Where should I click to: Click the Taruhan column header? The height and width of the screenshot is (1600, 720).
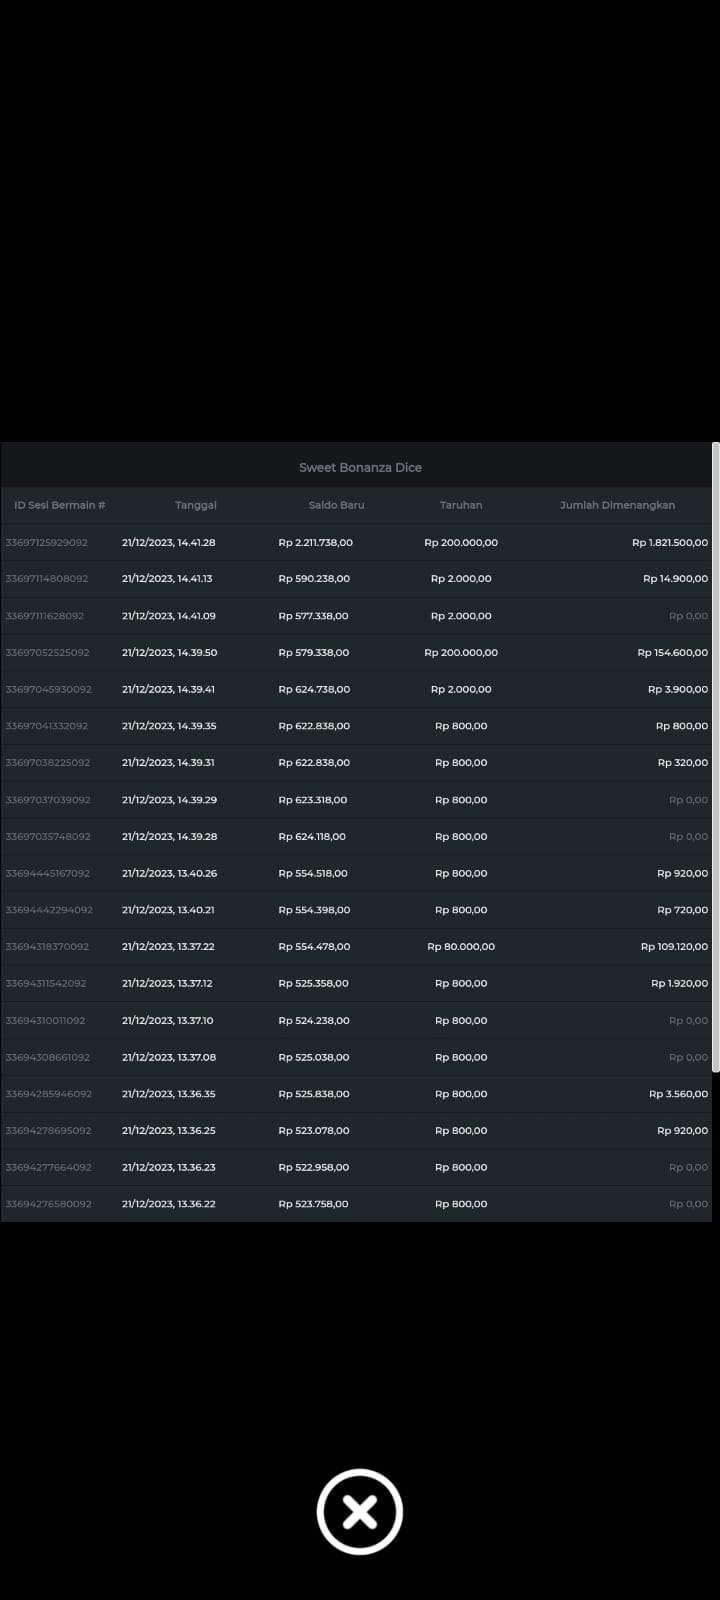point(461,505)
